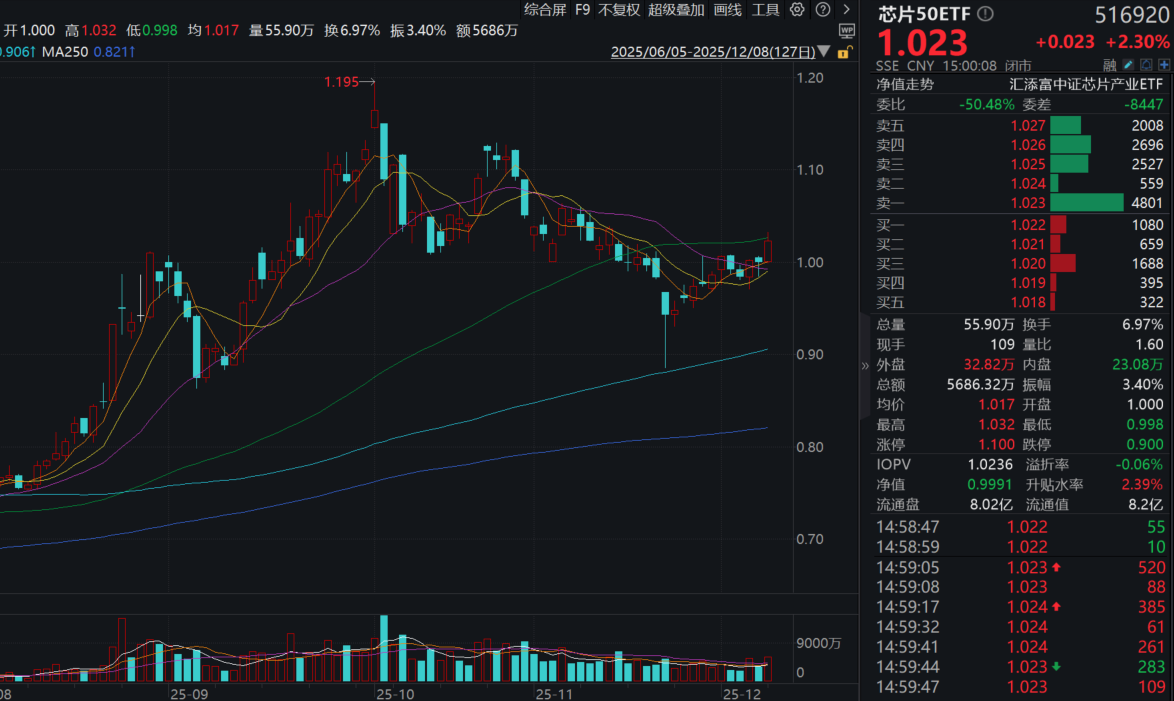Click the info circle icon beside 芯片50ETF

tap(985, 13)
